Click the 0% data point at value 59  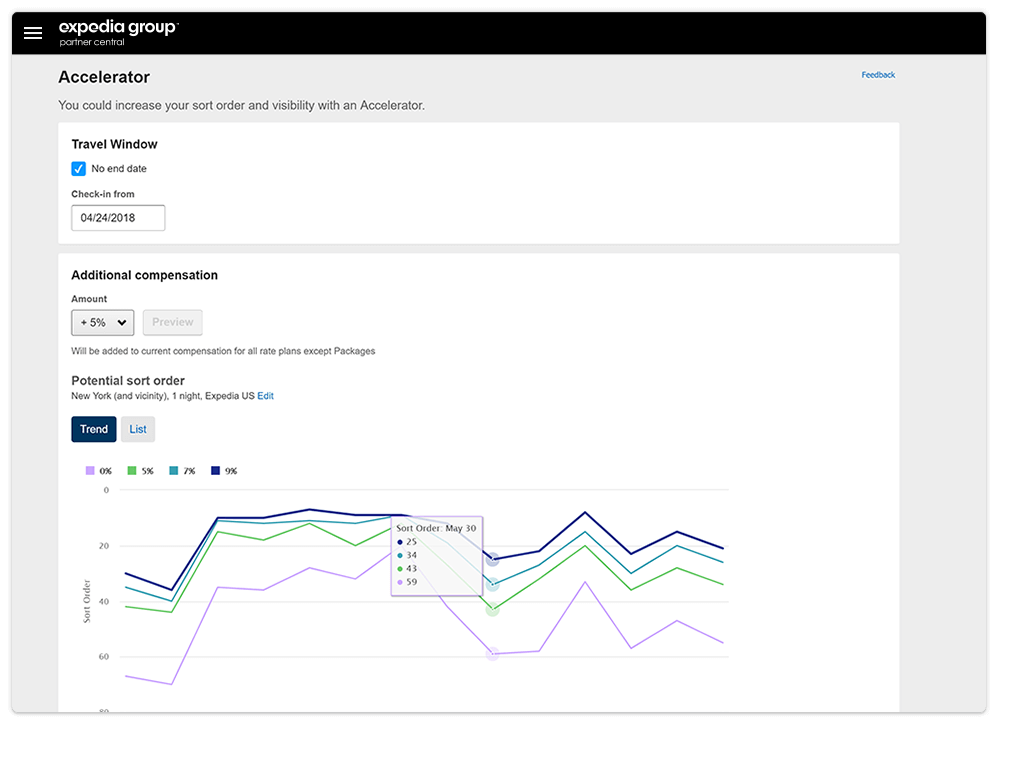point(492,654)
